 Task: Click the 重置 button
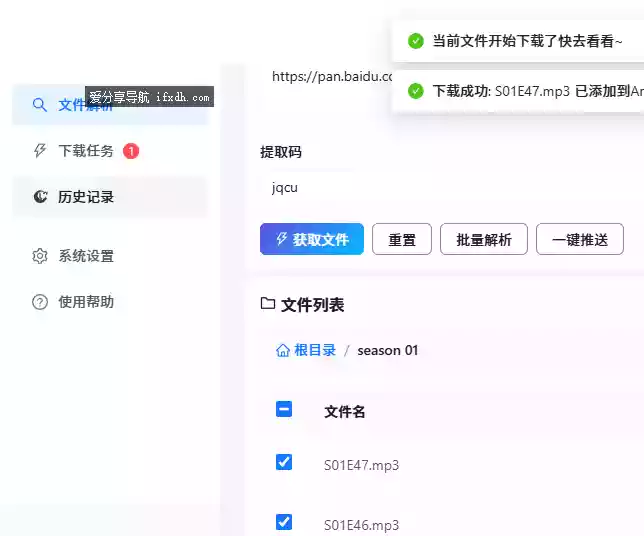[402, 239]
